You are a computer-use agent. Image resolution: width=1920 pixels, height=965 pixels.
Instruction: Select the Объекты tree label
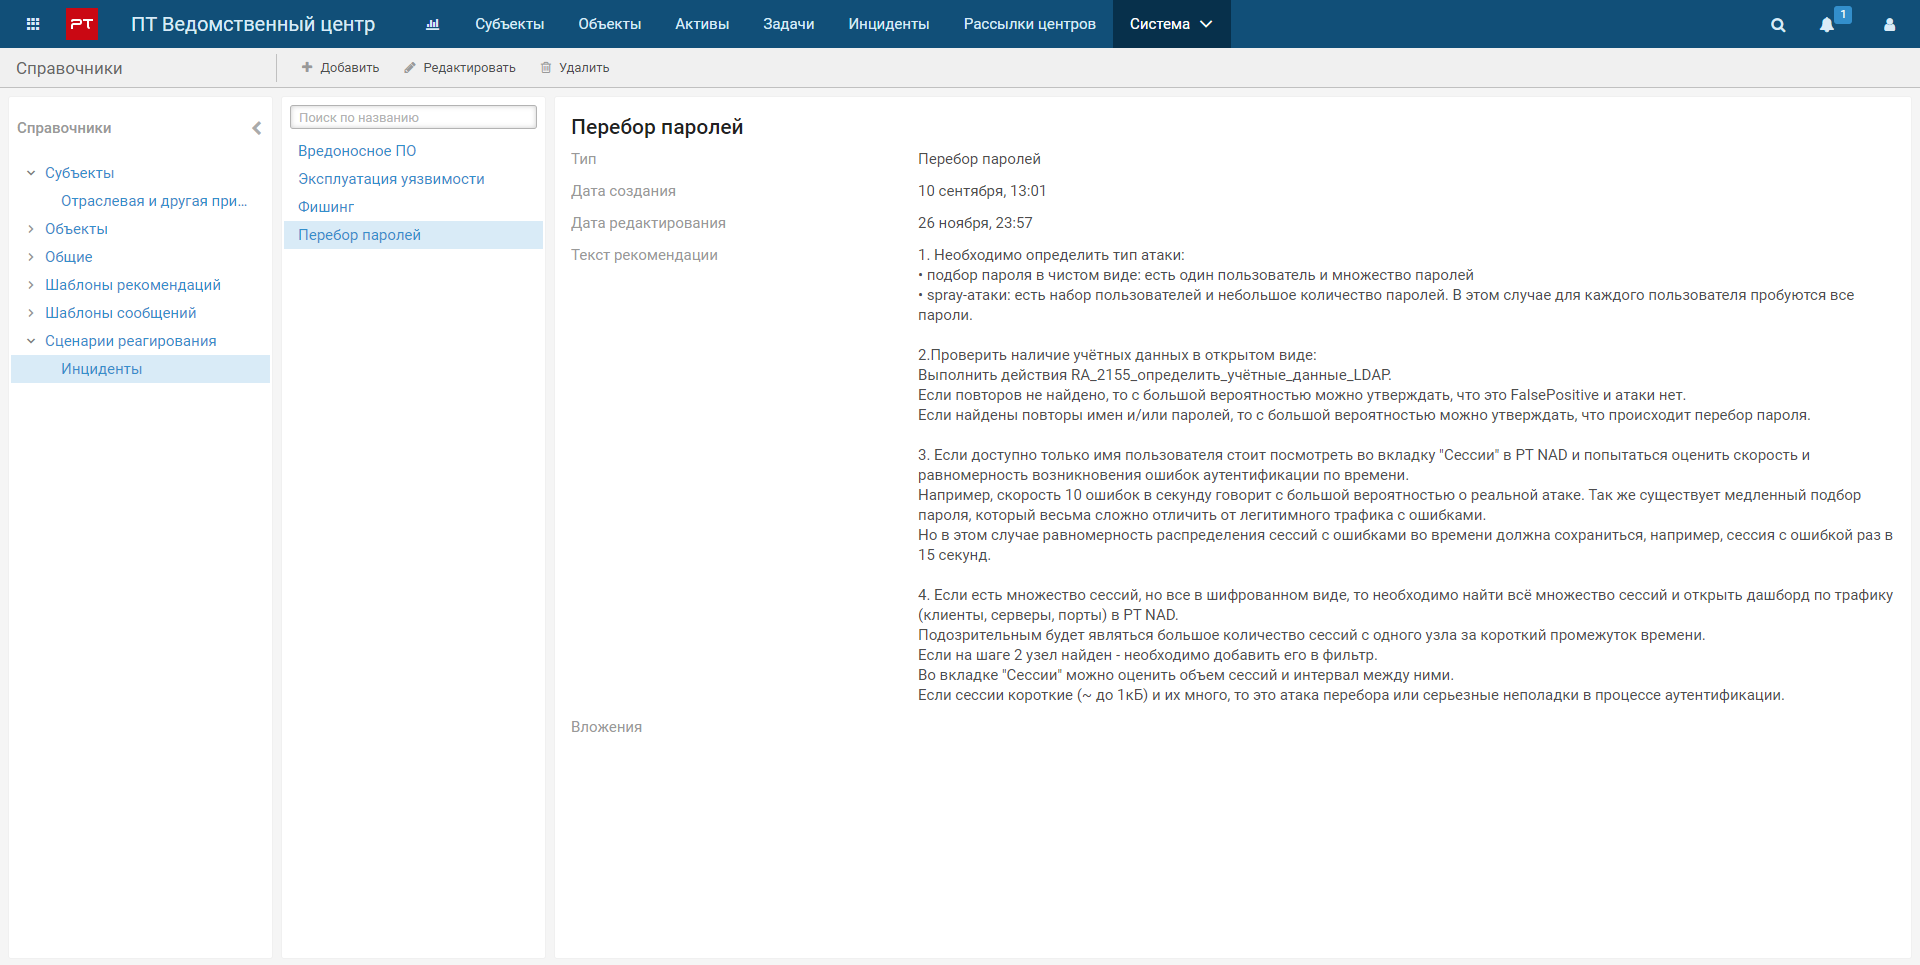[x=76, y=229]
